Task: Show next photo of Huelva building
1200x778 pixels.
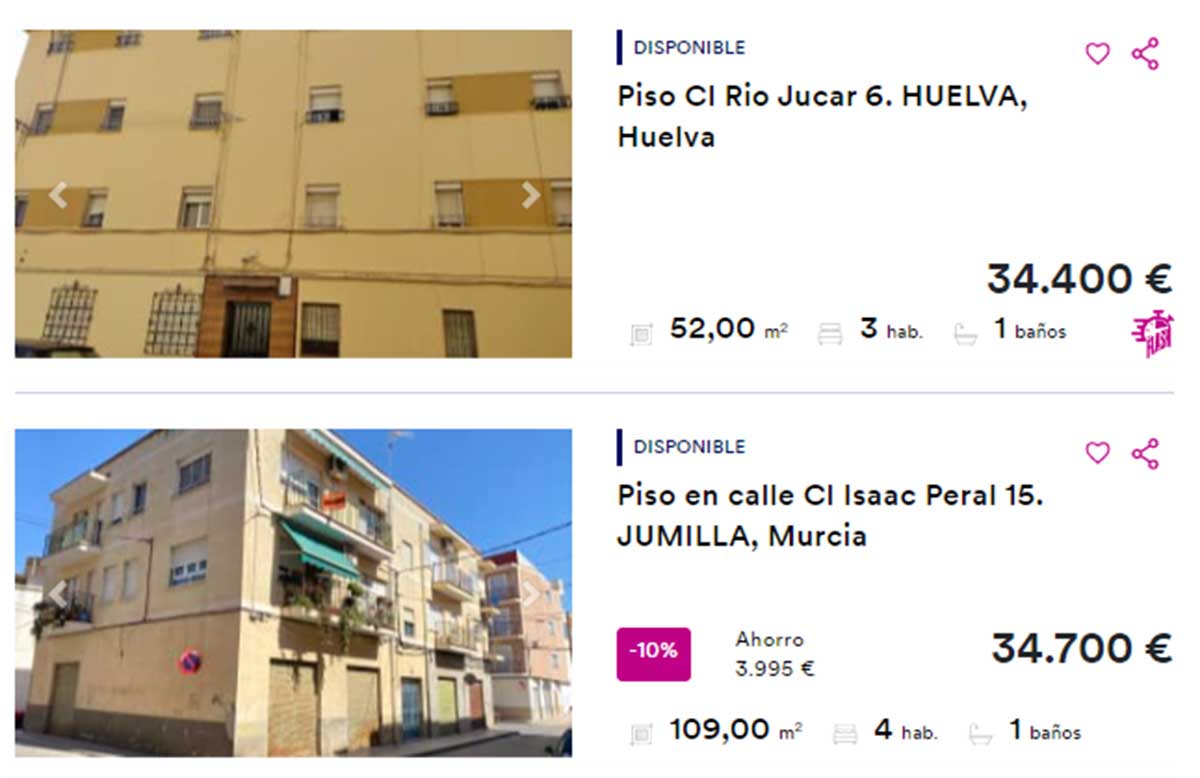Action: click(530, 195)
